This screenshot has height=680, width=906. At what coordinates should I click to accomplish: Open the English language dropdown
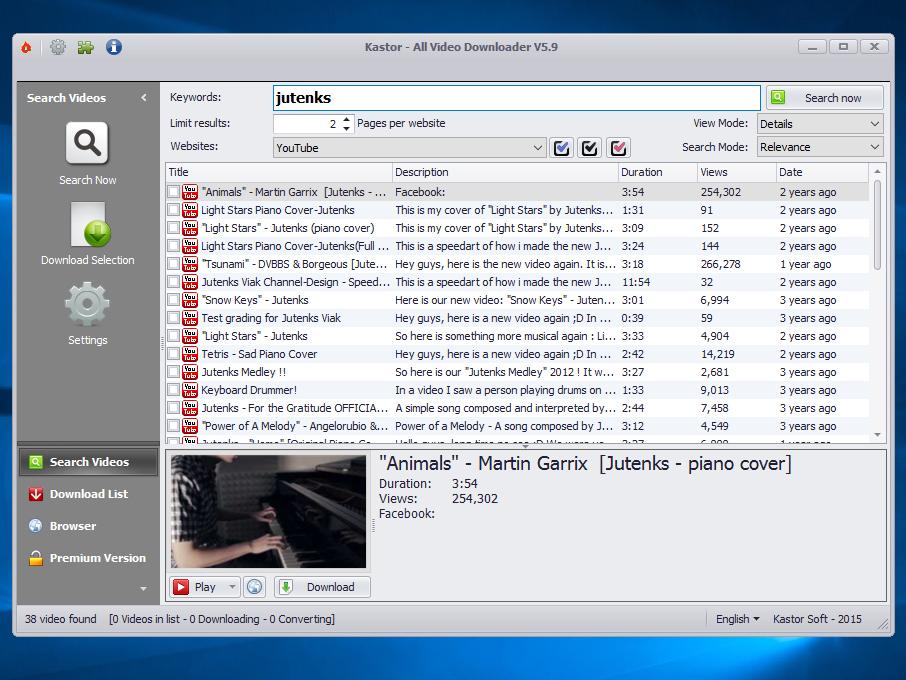(x=737, y=619)
